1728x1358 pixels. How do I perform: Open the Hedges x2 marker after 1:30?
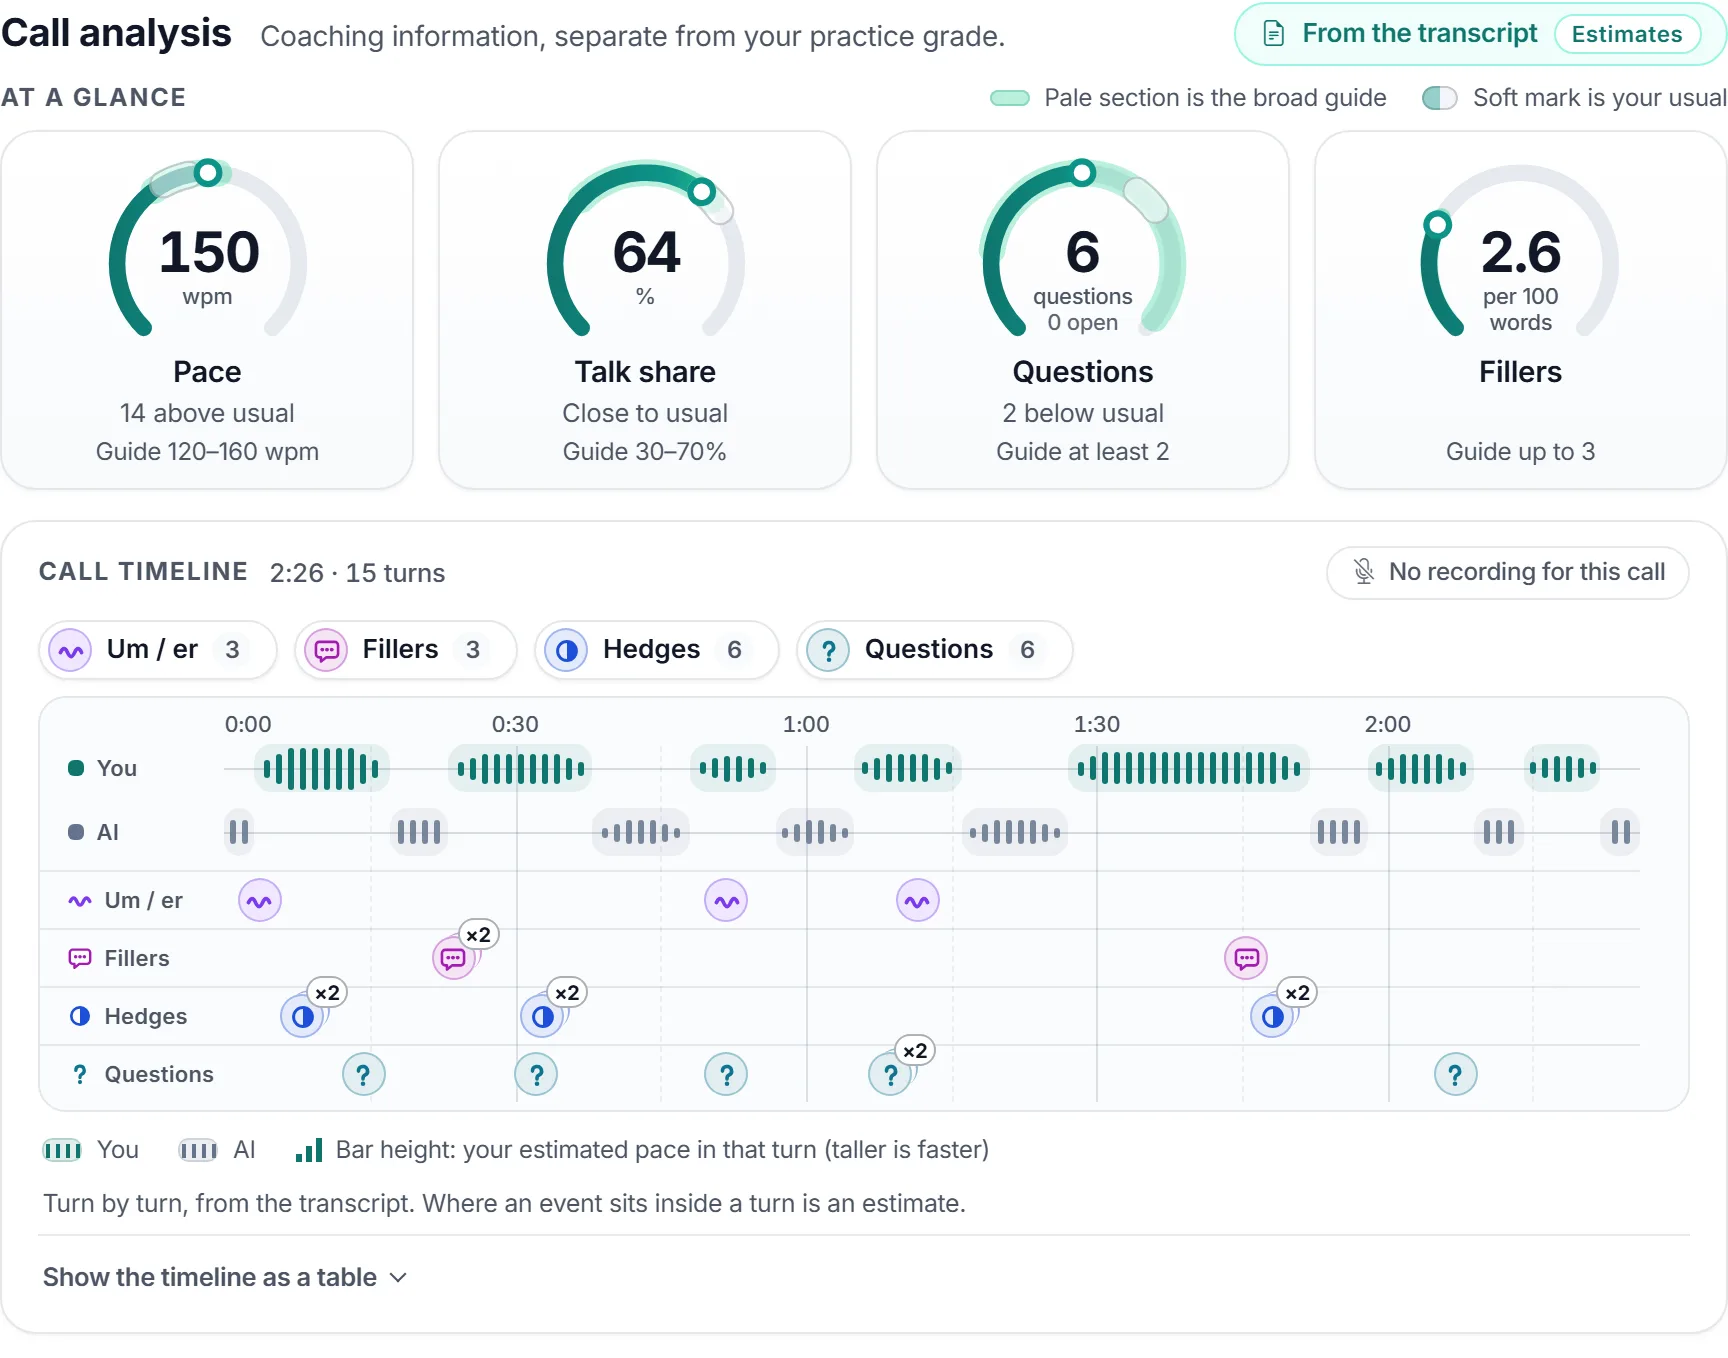point(1272,1017)
